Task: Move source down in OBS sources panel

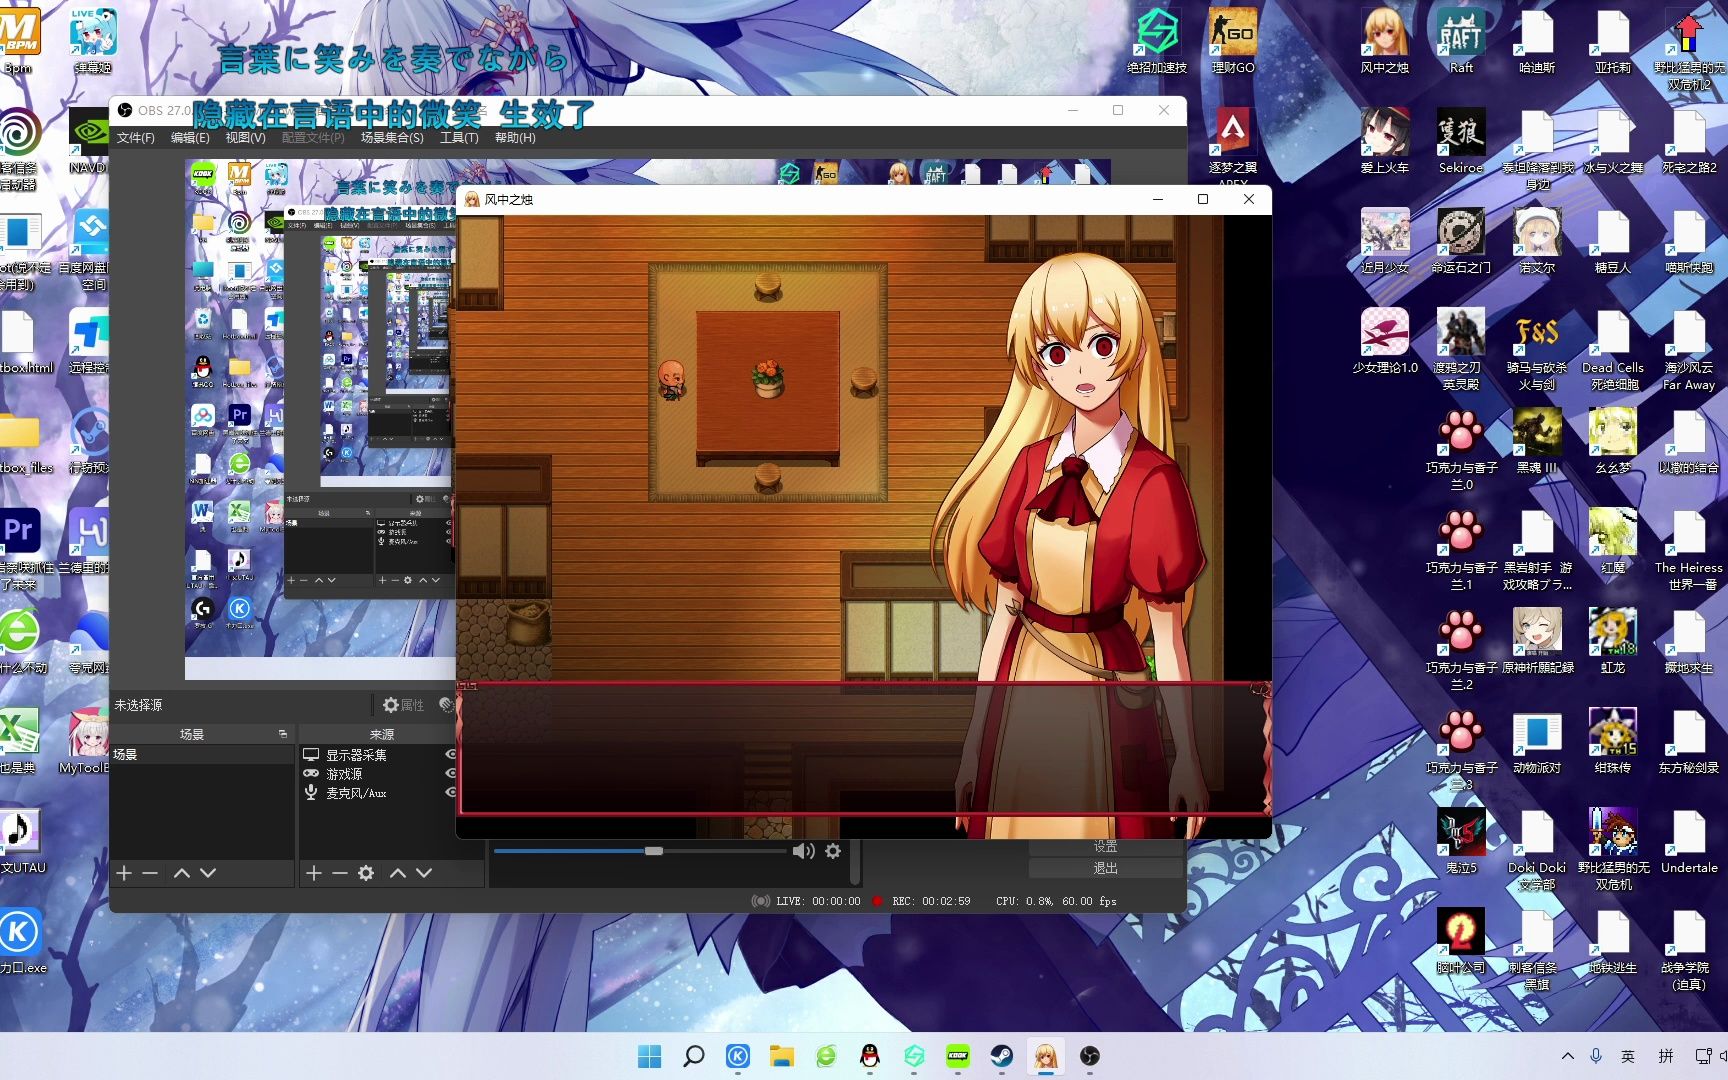Action: pyautogui.click(x=424, y=873)
